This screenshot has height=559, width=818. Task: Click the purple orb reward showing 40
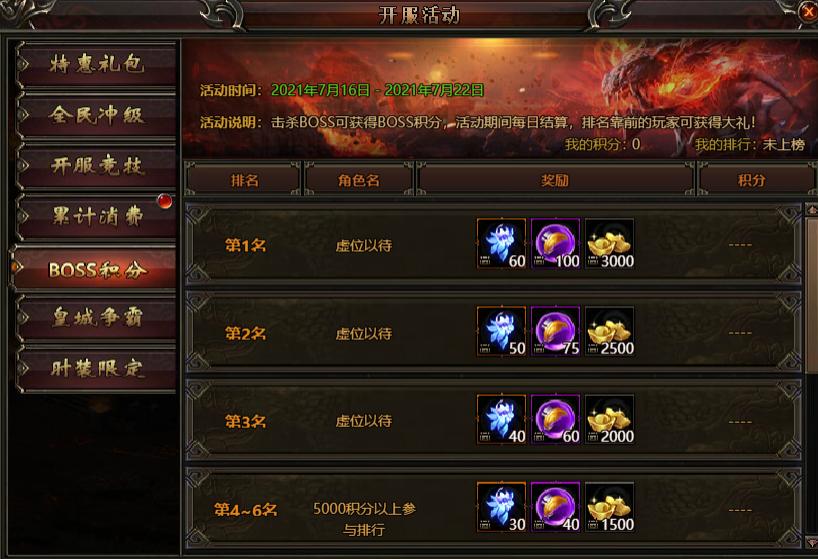[556, 507]
